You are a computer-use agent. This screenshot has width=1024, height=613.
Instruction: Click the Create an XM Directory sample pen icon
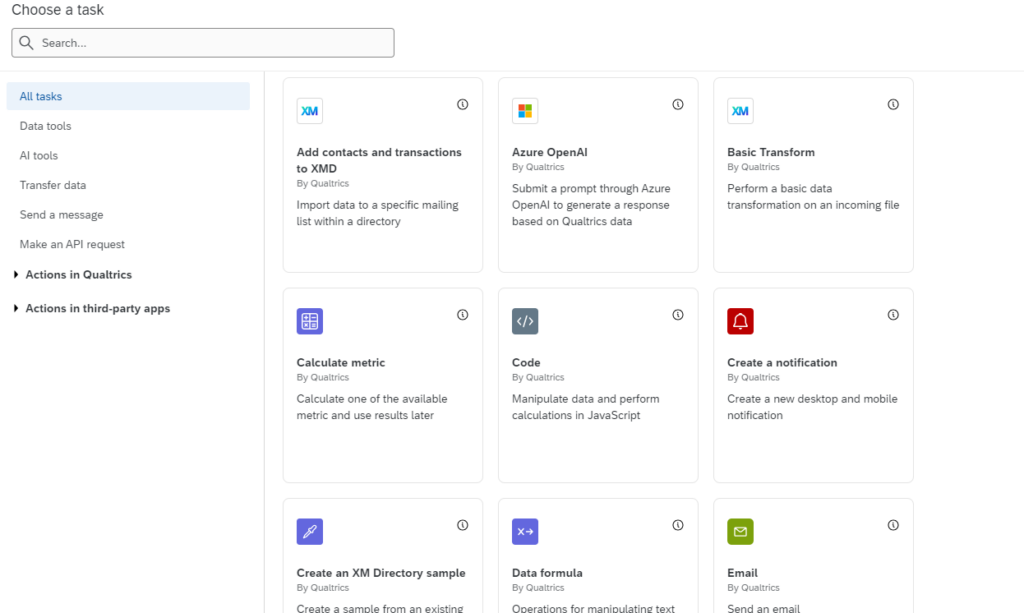(309, 531)
